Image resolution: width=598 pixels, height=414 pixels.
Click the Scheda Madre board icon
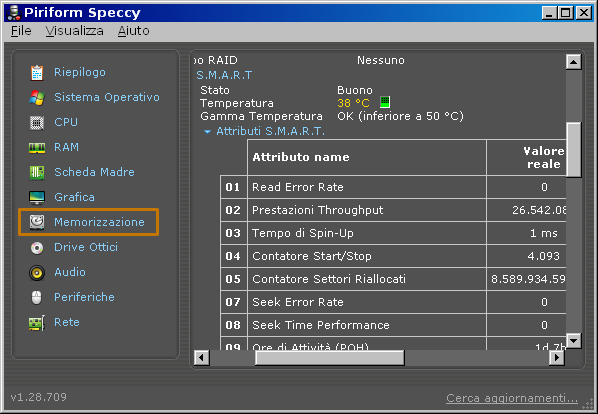tap(37, 172)
